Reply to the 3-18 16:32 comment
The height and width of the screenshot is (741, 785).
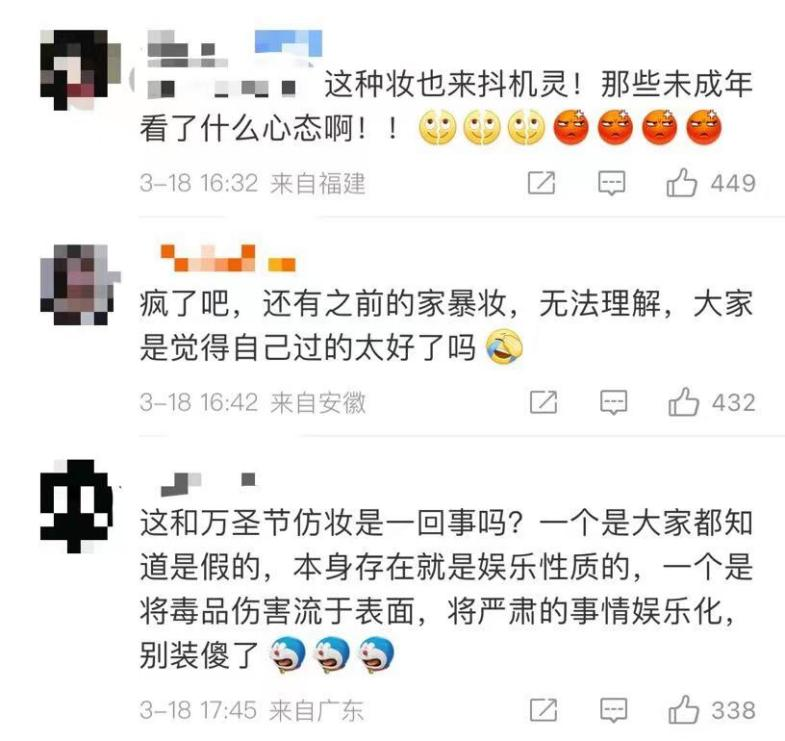[x=612, y=183]
